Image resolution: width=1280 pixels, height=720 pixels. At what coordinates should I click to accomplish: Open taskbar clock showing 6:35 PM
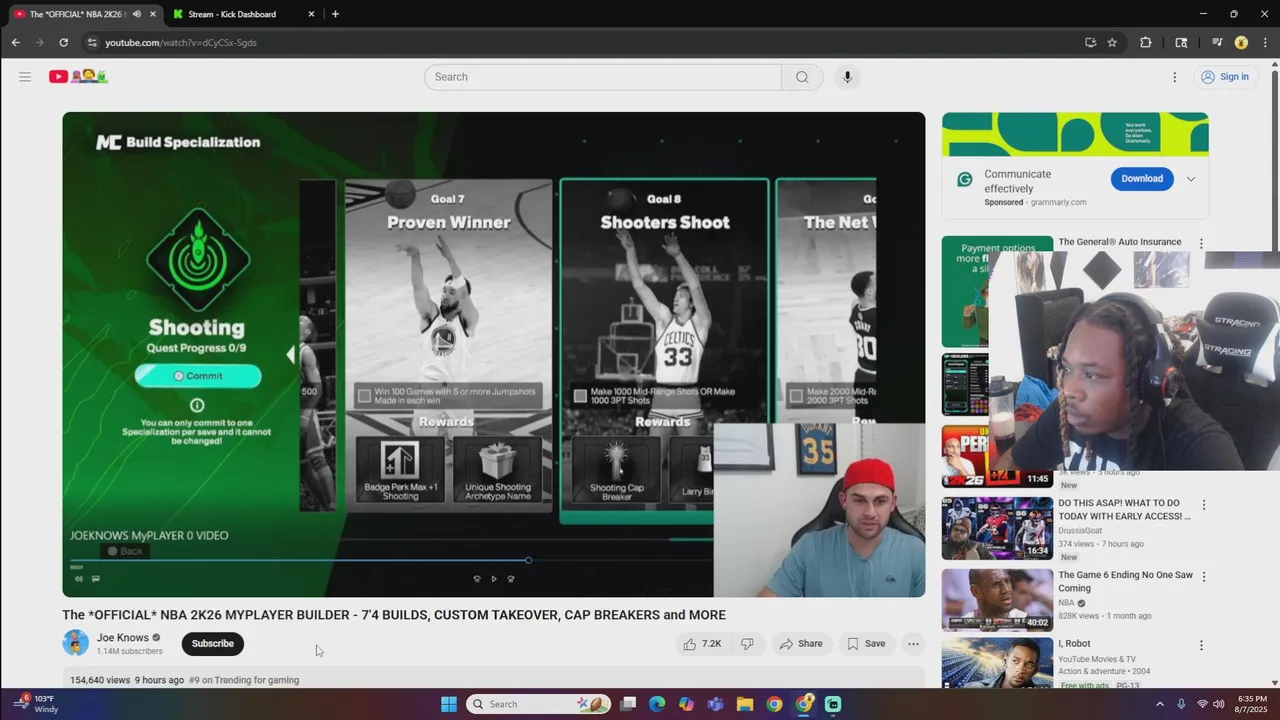[1252, 704]
